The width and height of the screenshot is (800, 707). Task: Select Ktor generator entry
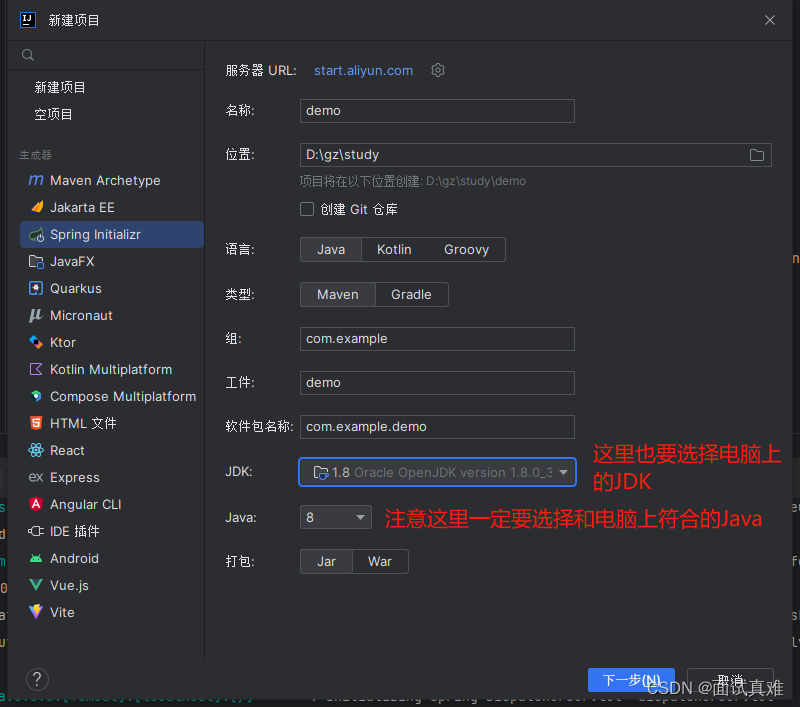[112, 342]
